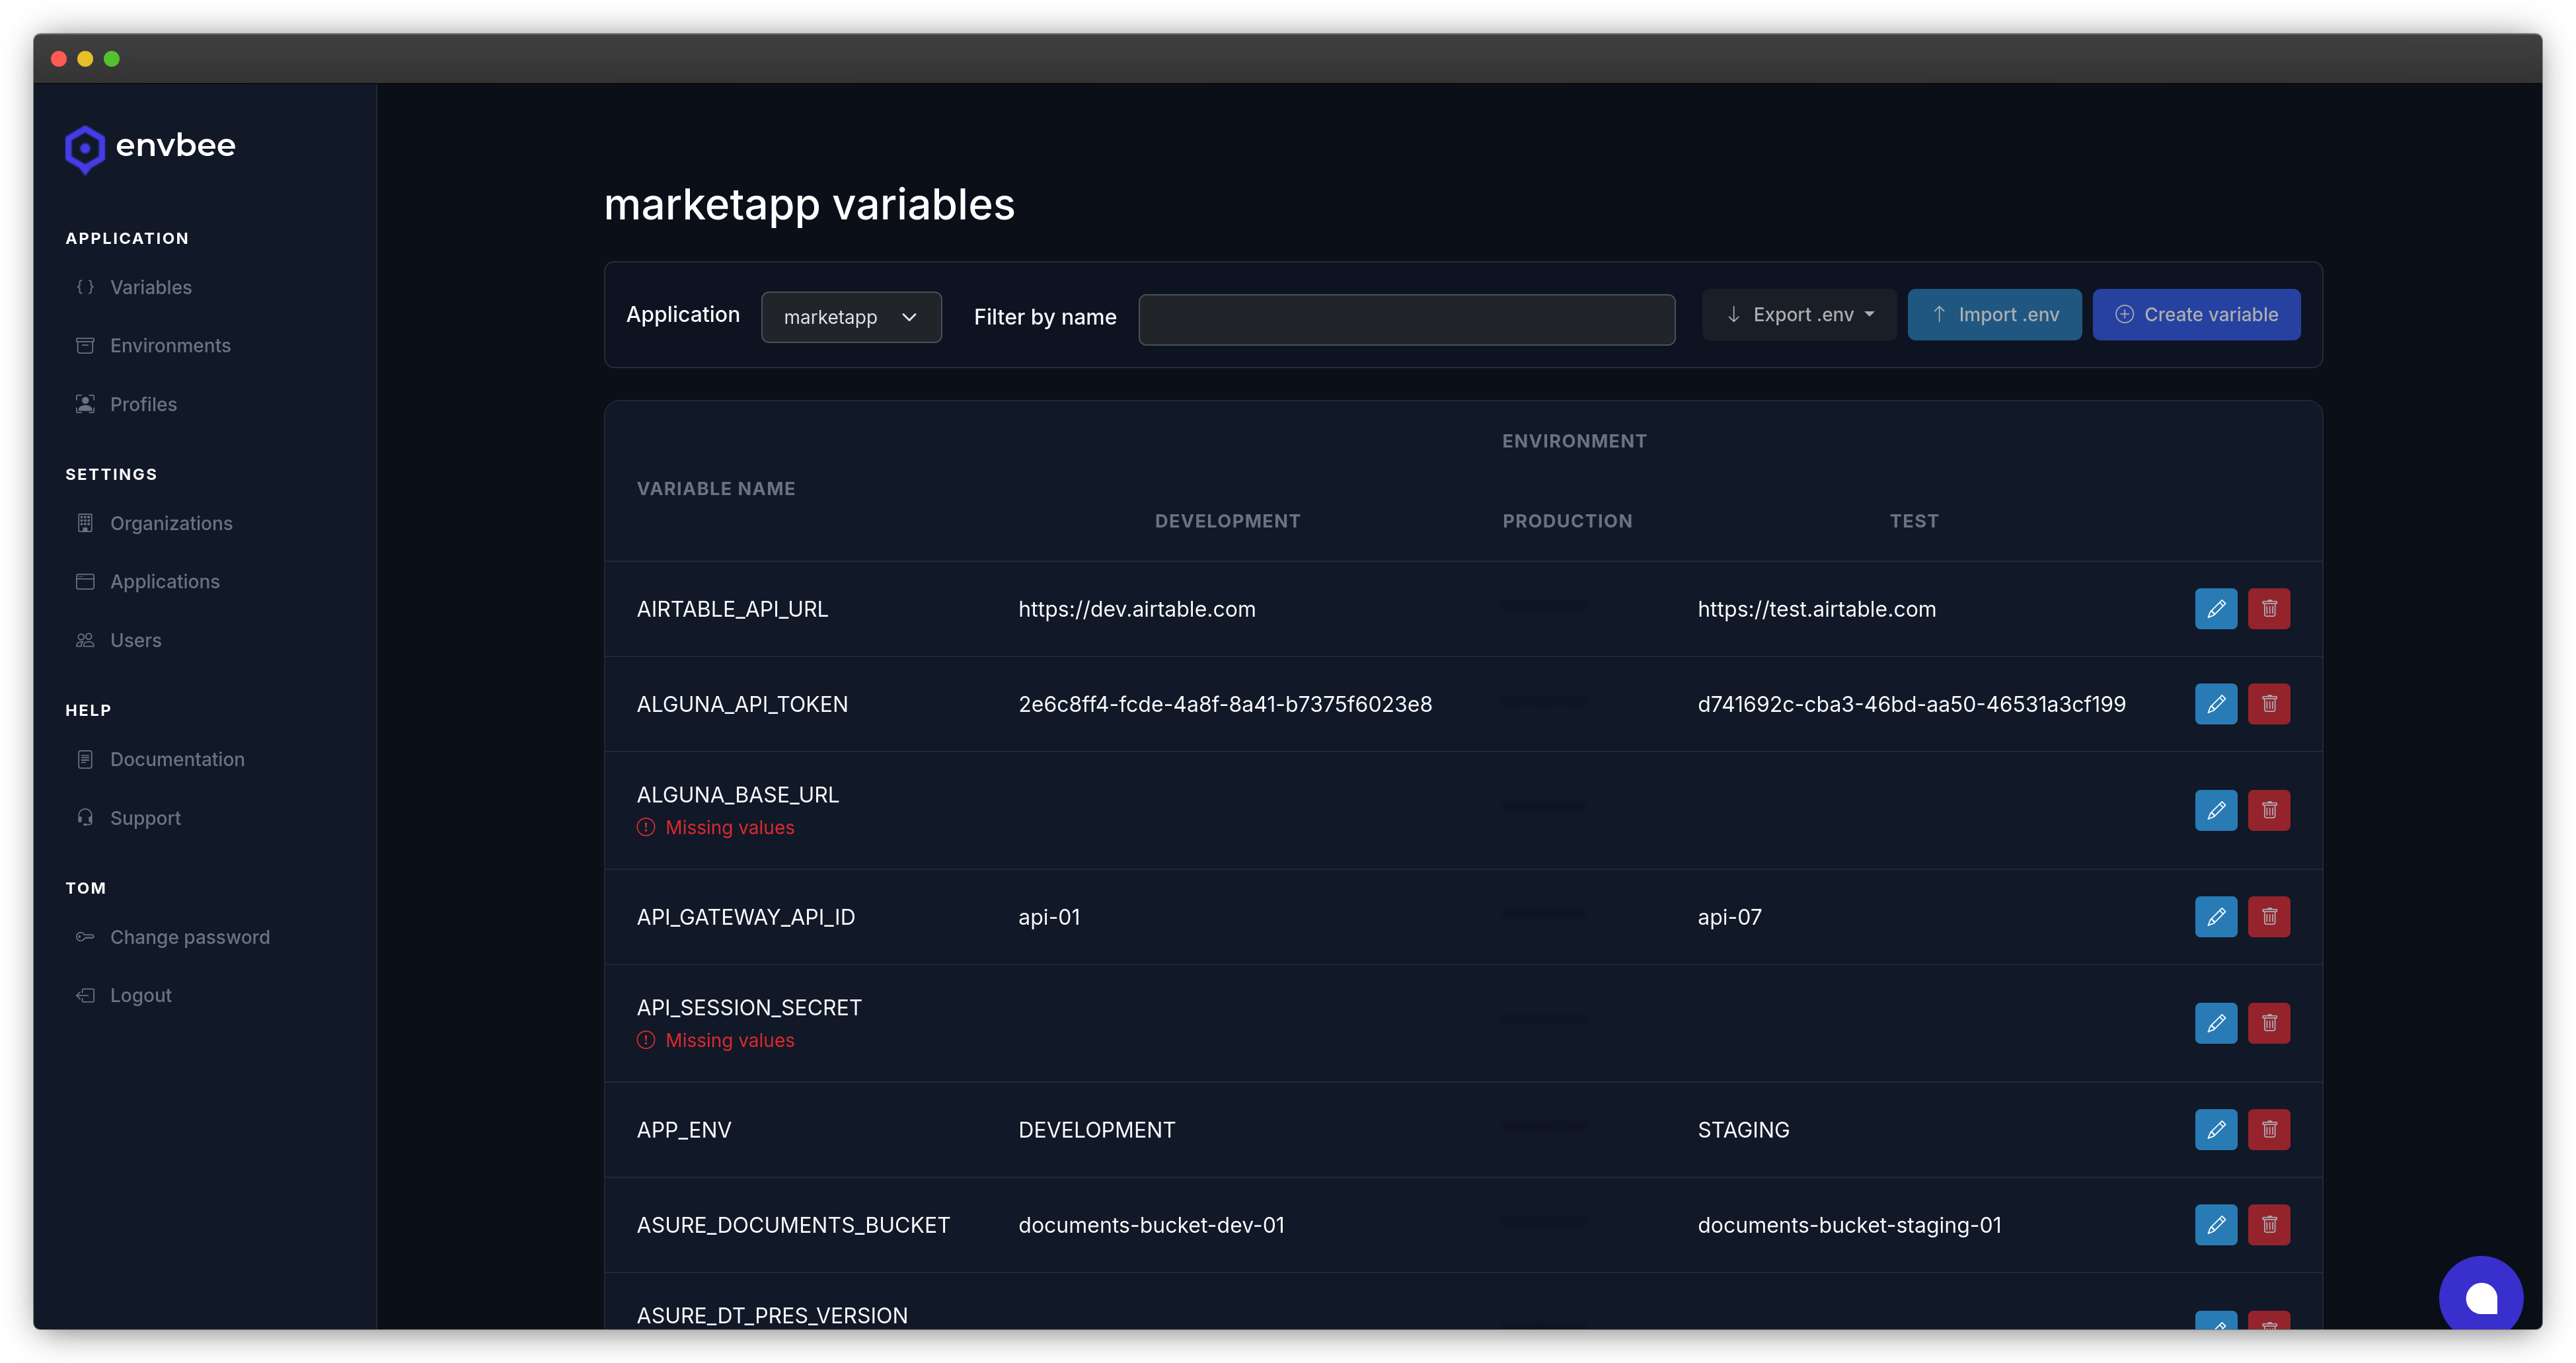Go to Profiles in the sidebar
2576x1363 pixels.
pos(143,404)
